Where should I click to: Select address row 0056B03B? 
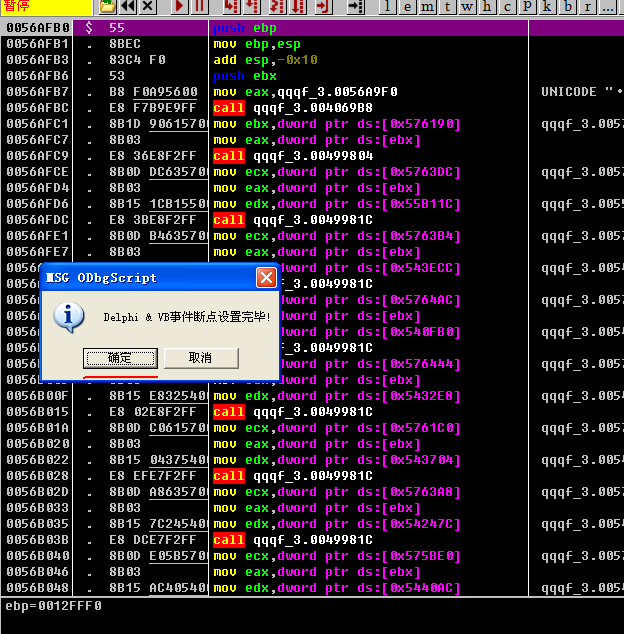pos(37,540)
